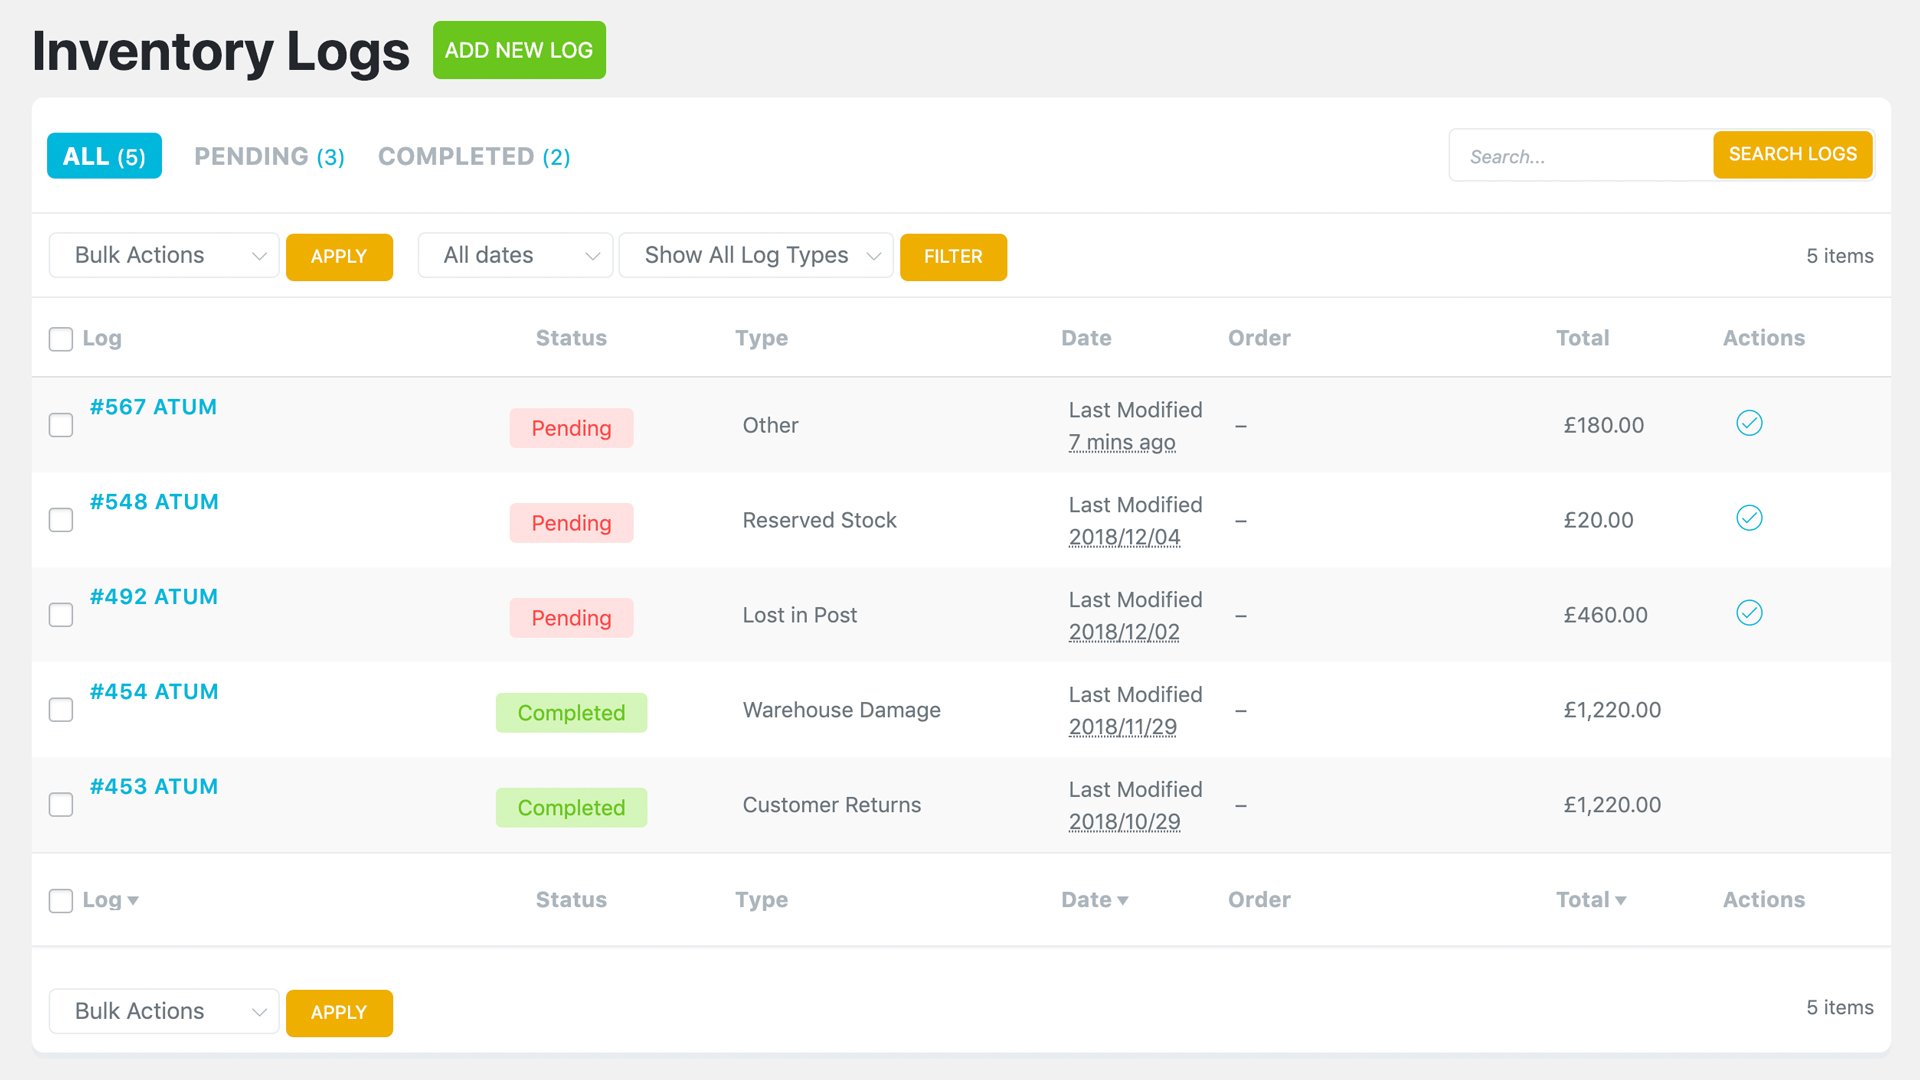1920x1080 pixels.
Task: Click the footer Date column header
Action: point(1086,900)
